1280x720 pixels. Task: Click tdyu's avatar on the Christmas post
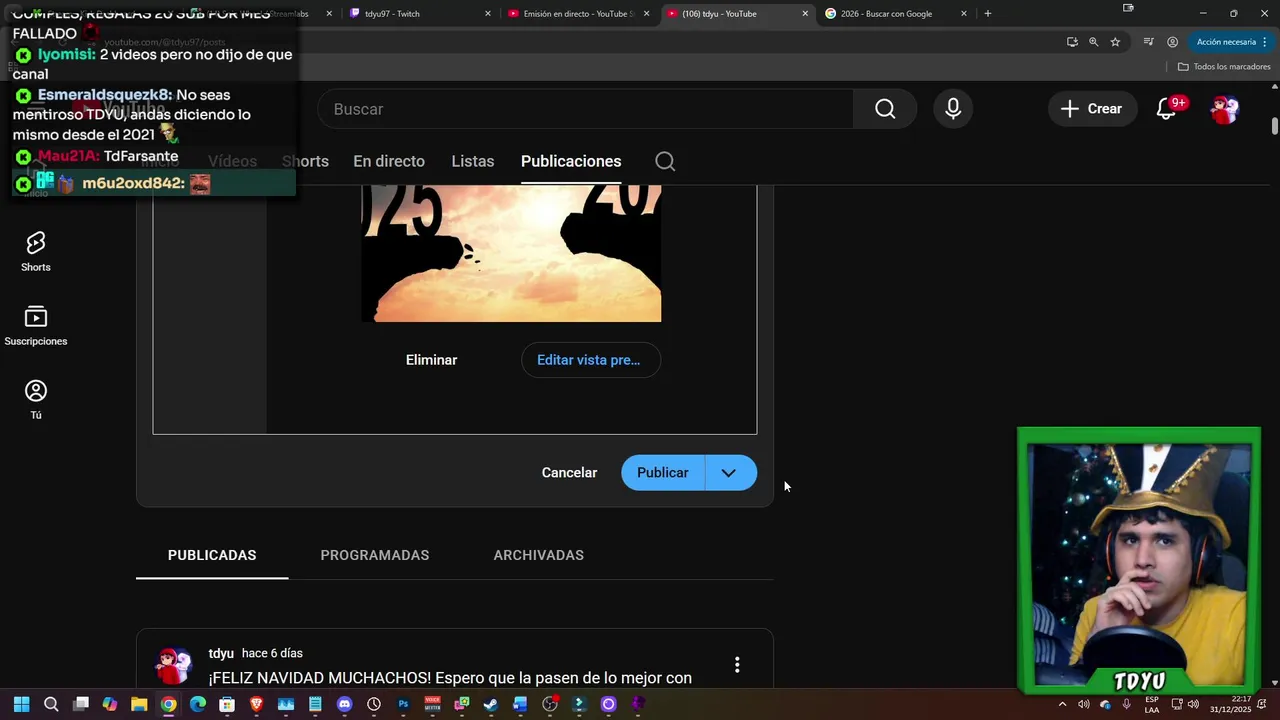point(174,665)
